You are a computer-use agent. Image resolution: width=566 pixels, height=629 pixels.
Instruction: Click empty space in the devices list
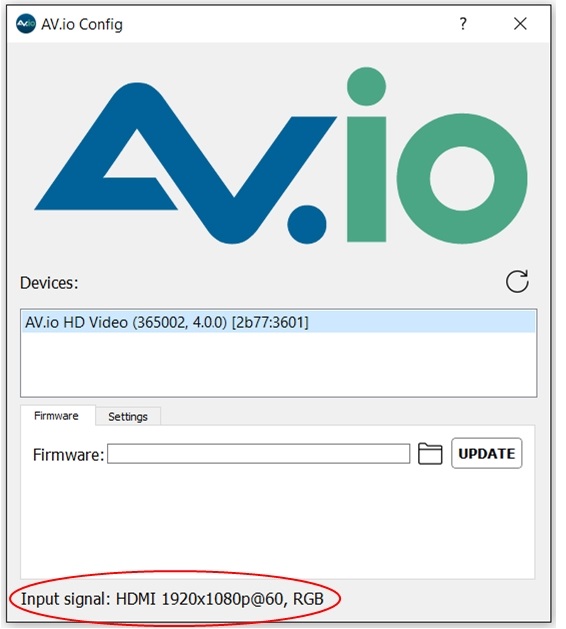pos(278,364)
